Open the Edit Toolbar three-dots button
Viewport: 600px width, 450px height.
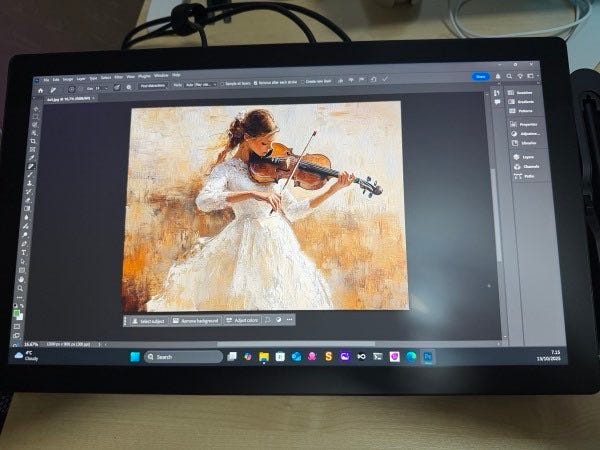pyautogui.click(x=20, y=297)
